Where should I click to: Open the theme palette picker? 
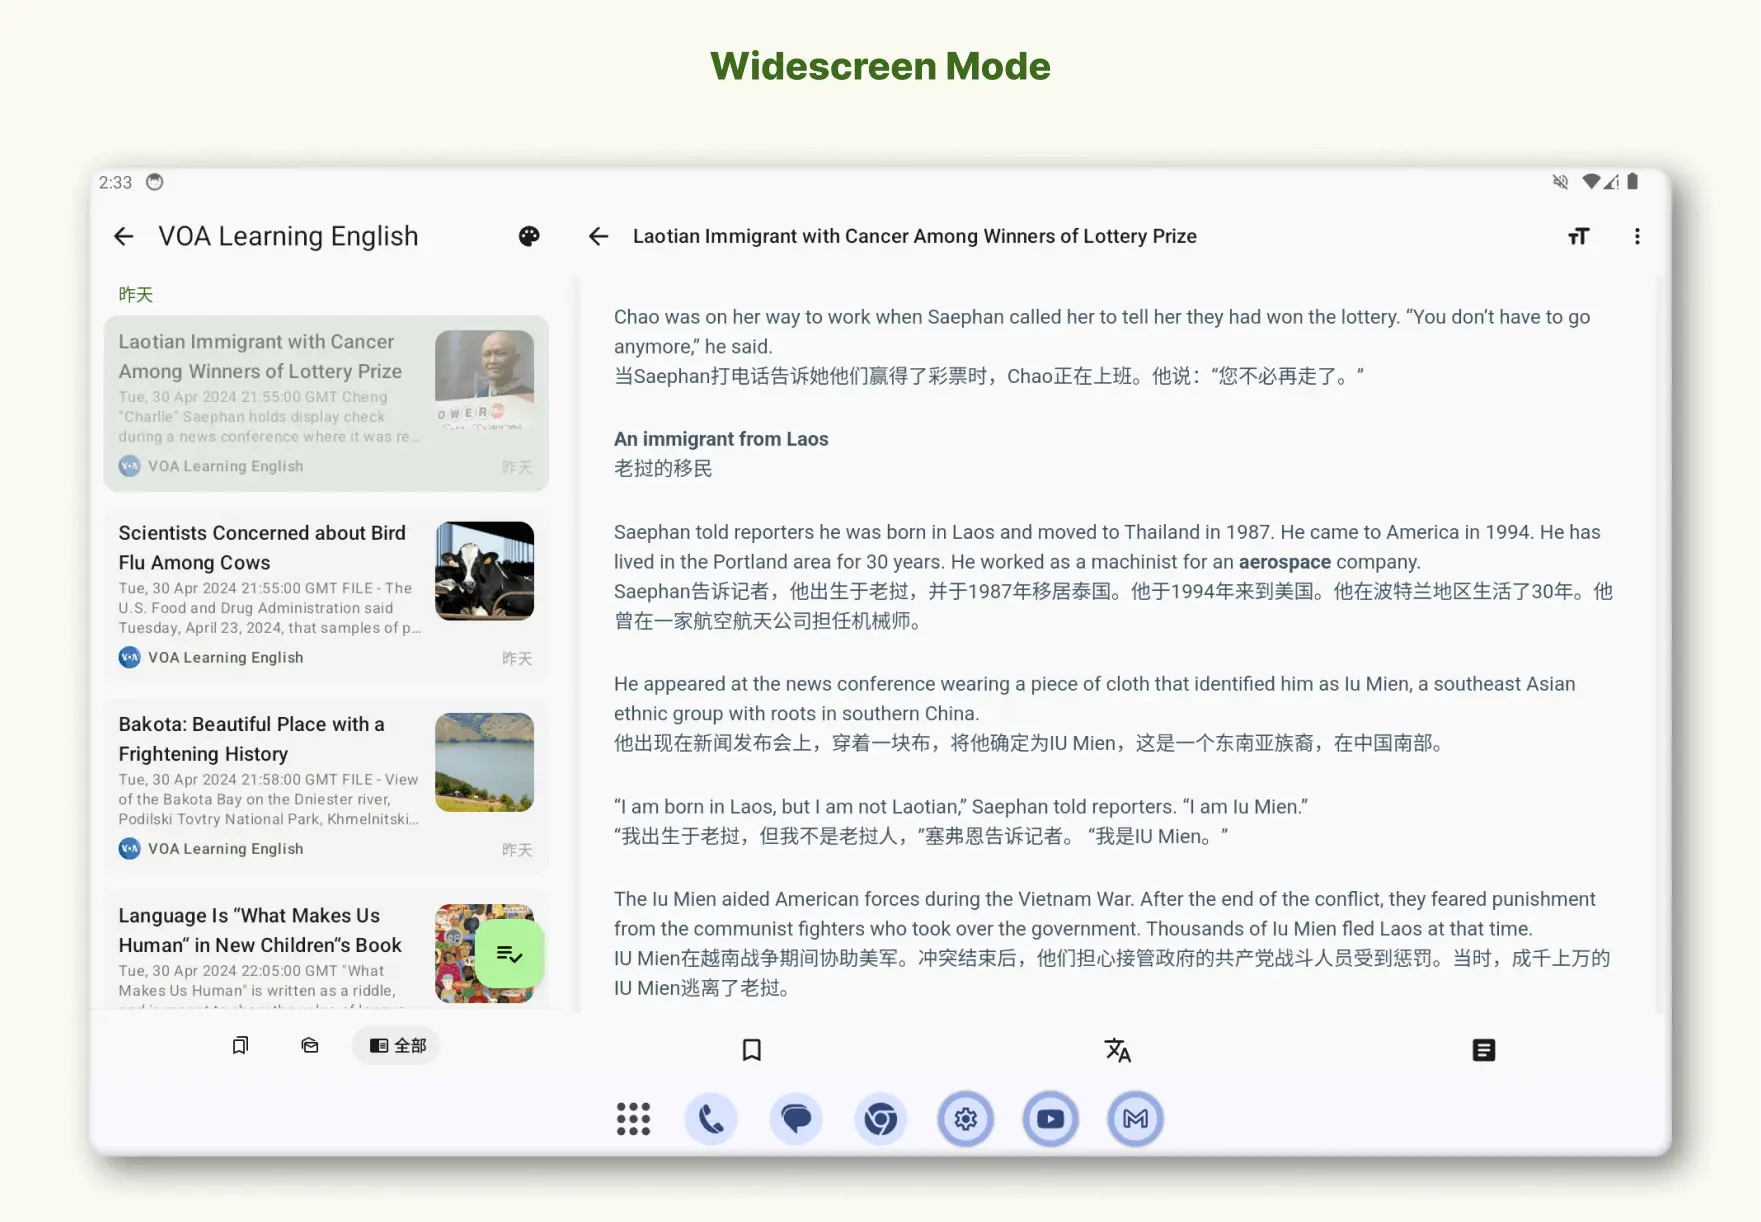pyautogui.click(x=528, y=236)
